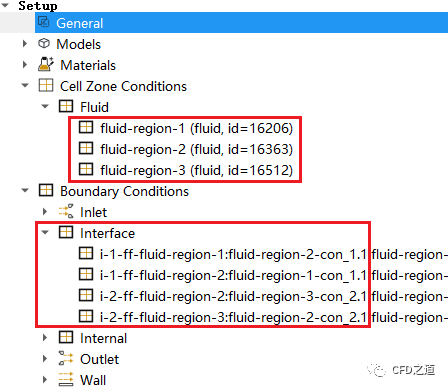
Task: Click the Boundary Conditions grid icon
Action: pyautogui.click(x=46, y=190)
